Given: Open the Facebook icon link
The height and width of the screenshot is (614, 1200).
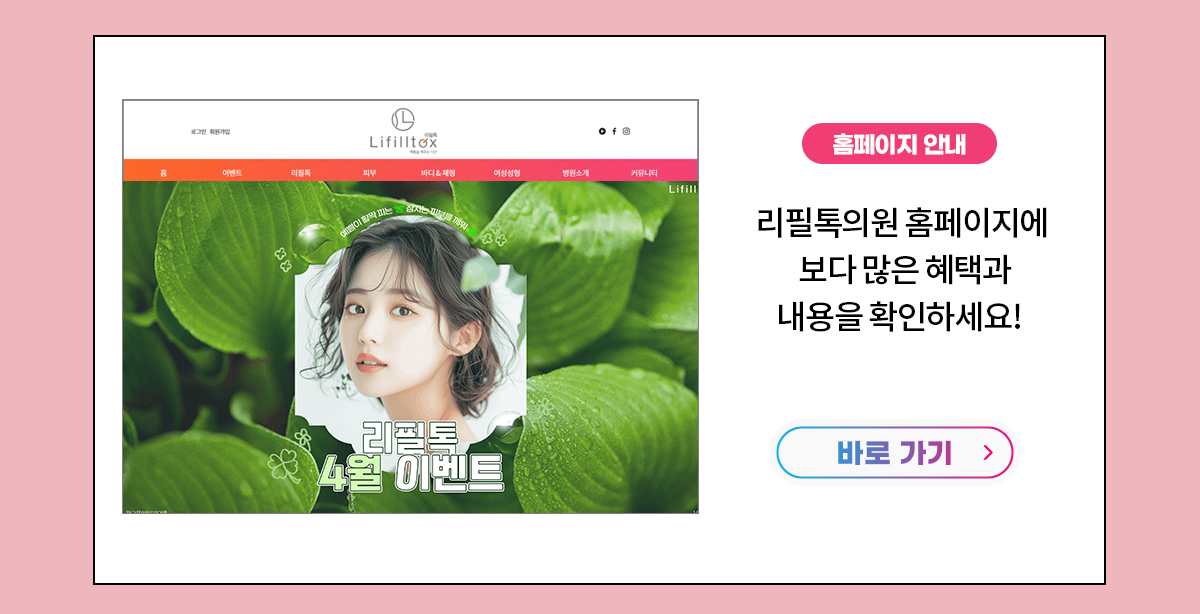Looking at the screenshot, I should pyautogui.click(x=614, y=131).
